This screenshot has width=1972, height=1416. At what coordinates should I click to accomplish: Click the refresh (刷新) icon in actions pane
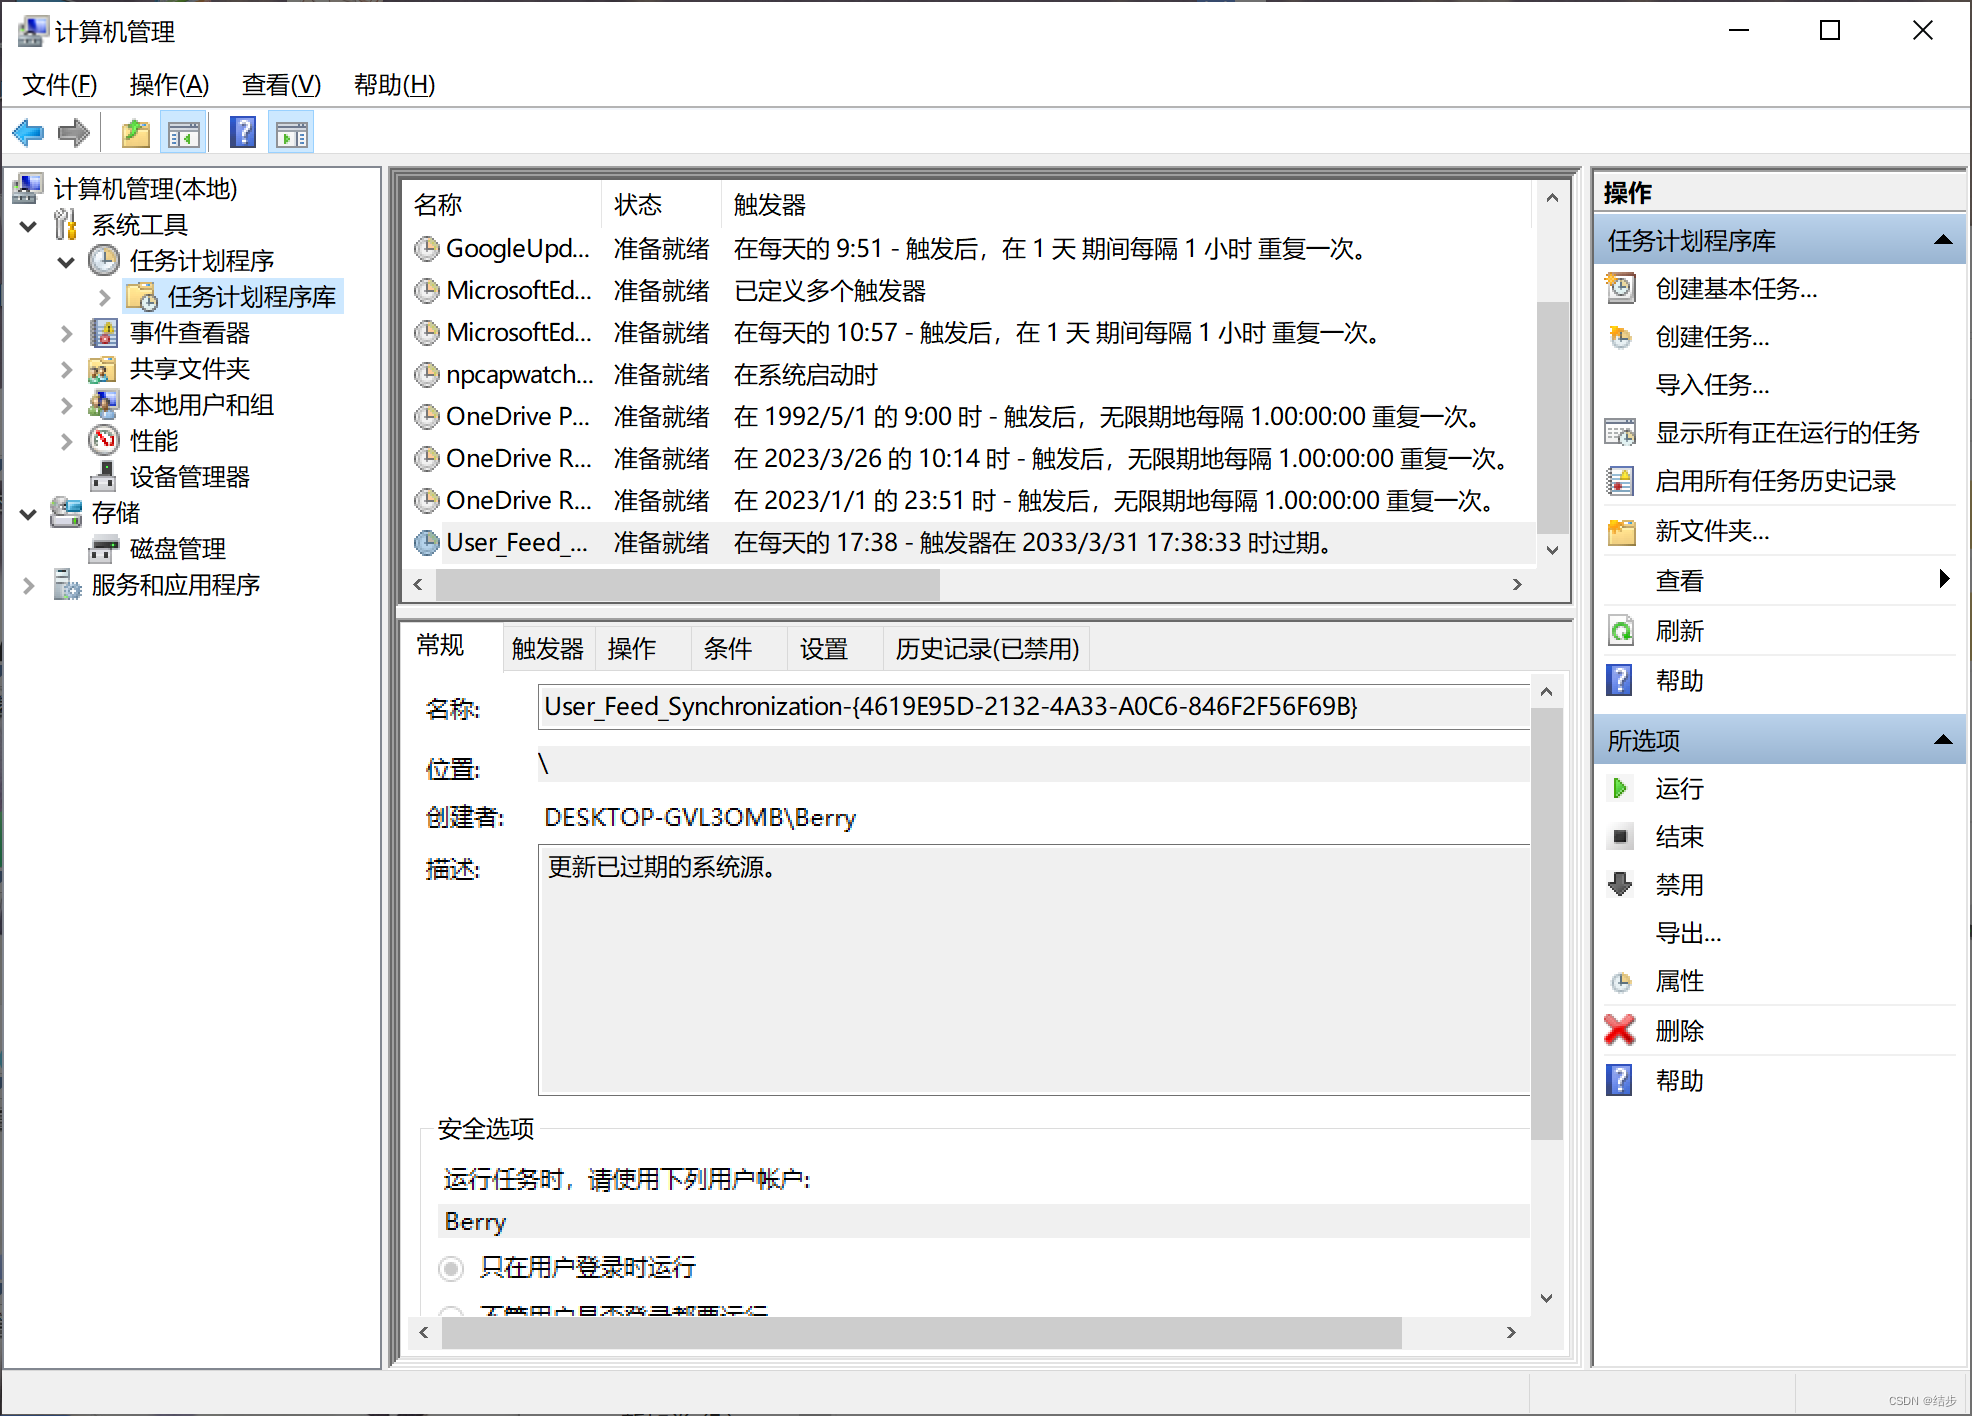click(1620, 631)
